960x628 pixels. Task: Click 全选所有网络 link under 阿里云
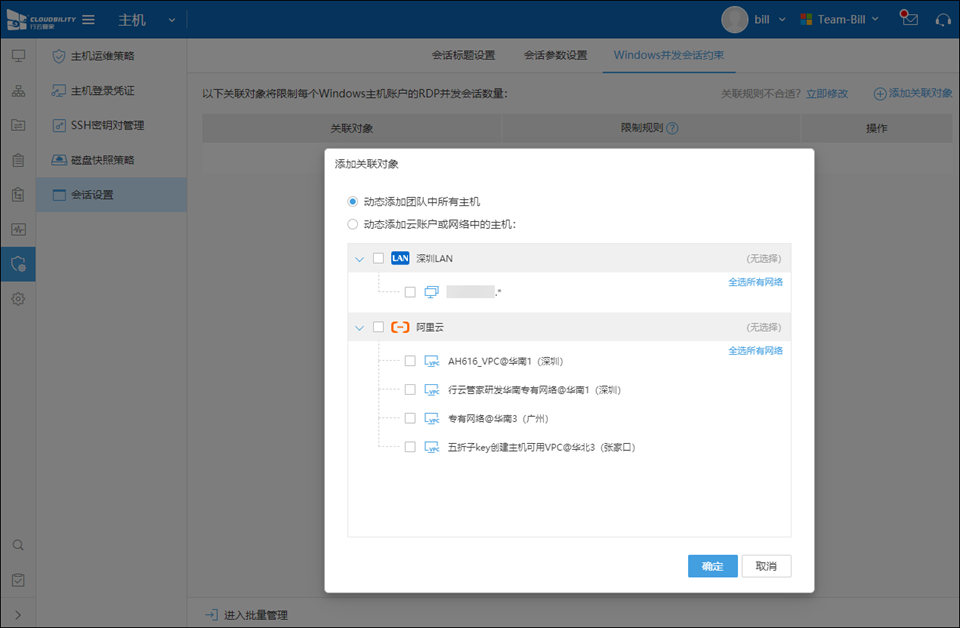755,351
